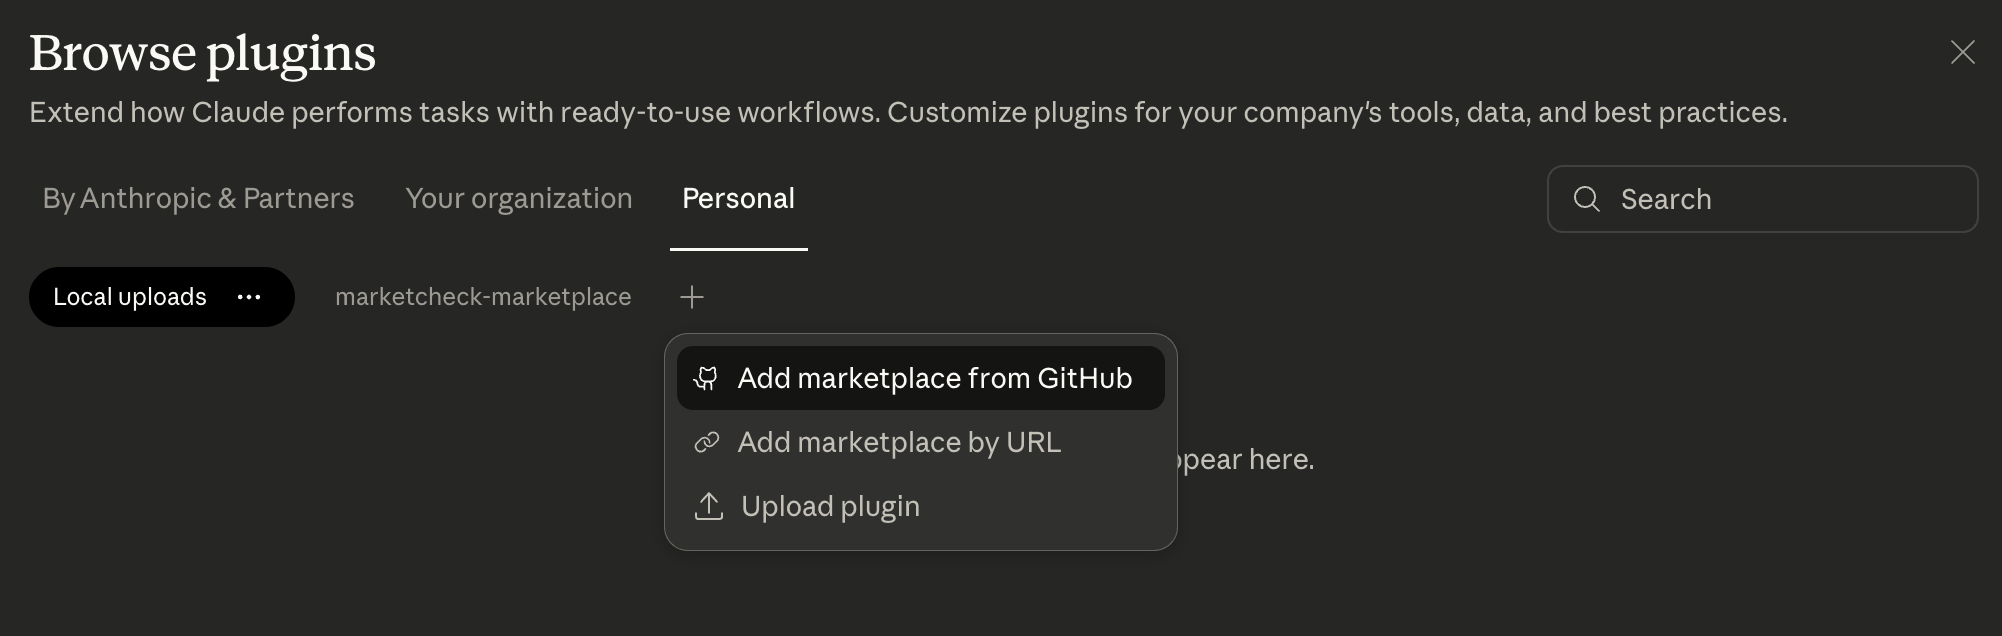The height and width of the screenshot is (636, 2002).
Task: Open the three-dot menu on Local uploads
Action: tap(249, 297)
